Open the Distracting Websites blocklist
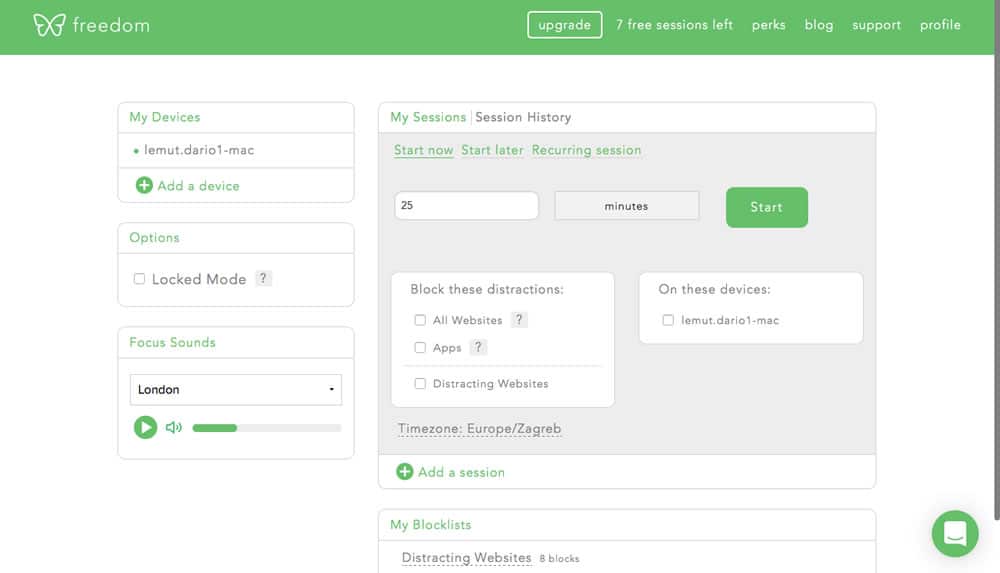The width and height of the screenshot is (1000, 573). 466,558
